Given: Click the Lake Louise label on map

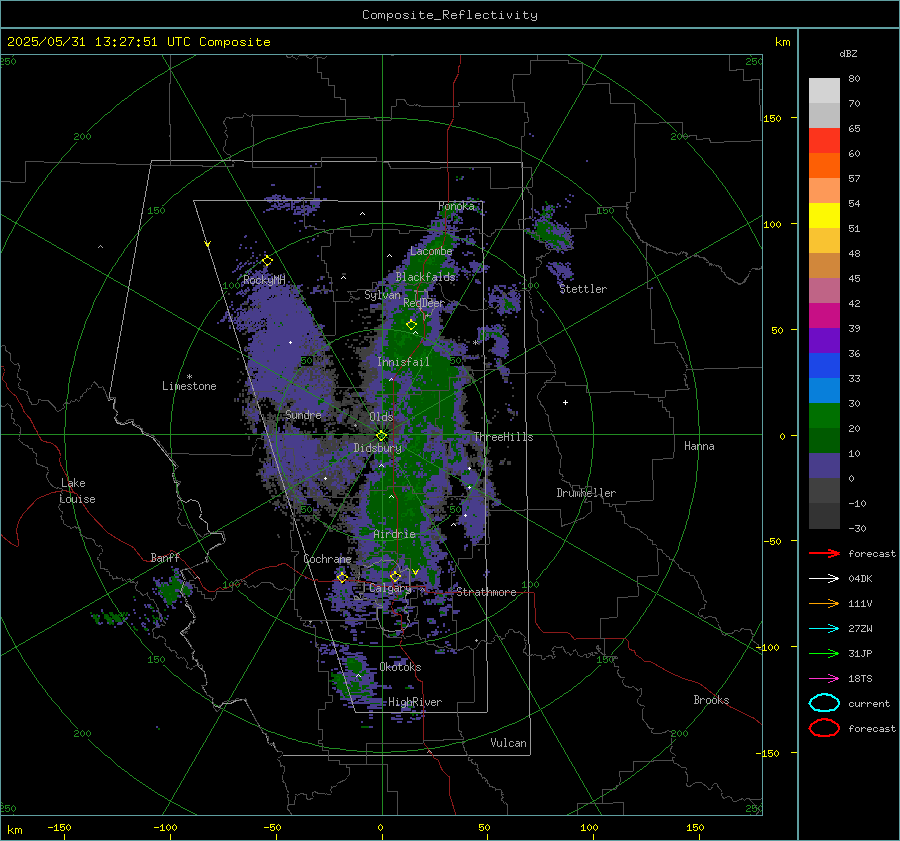Looking at the screenshot, I should click(77, 491).
